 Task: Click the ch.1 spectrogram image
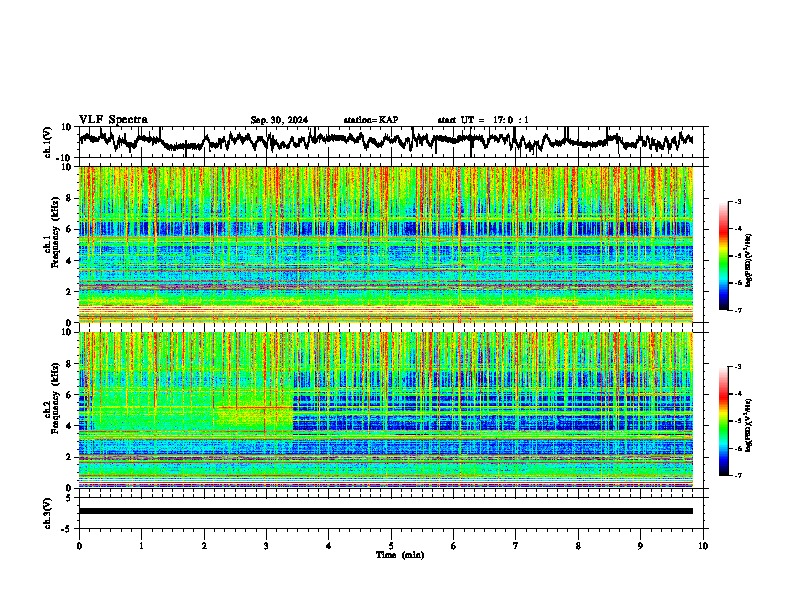[386, 244]
